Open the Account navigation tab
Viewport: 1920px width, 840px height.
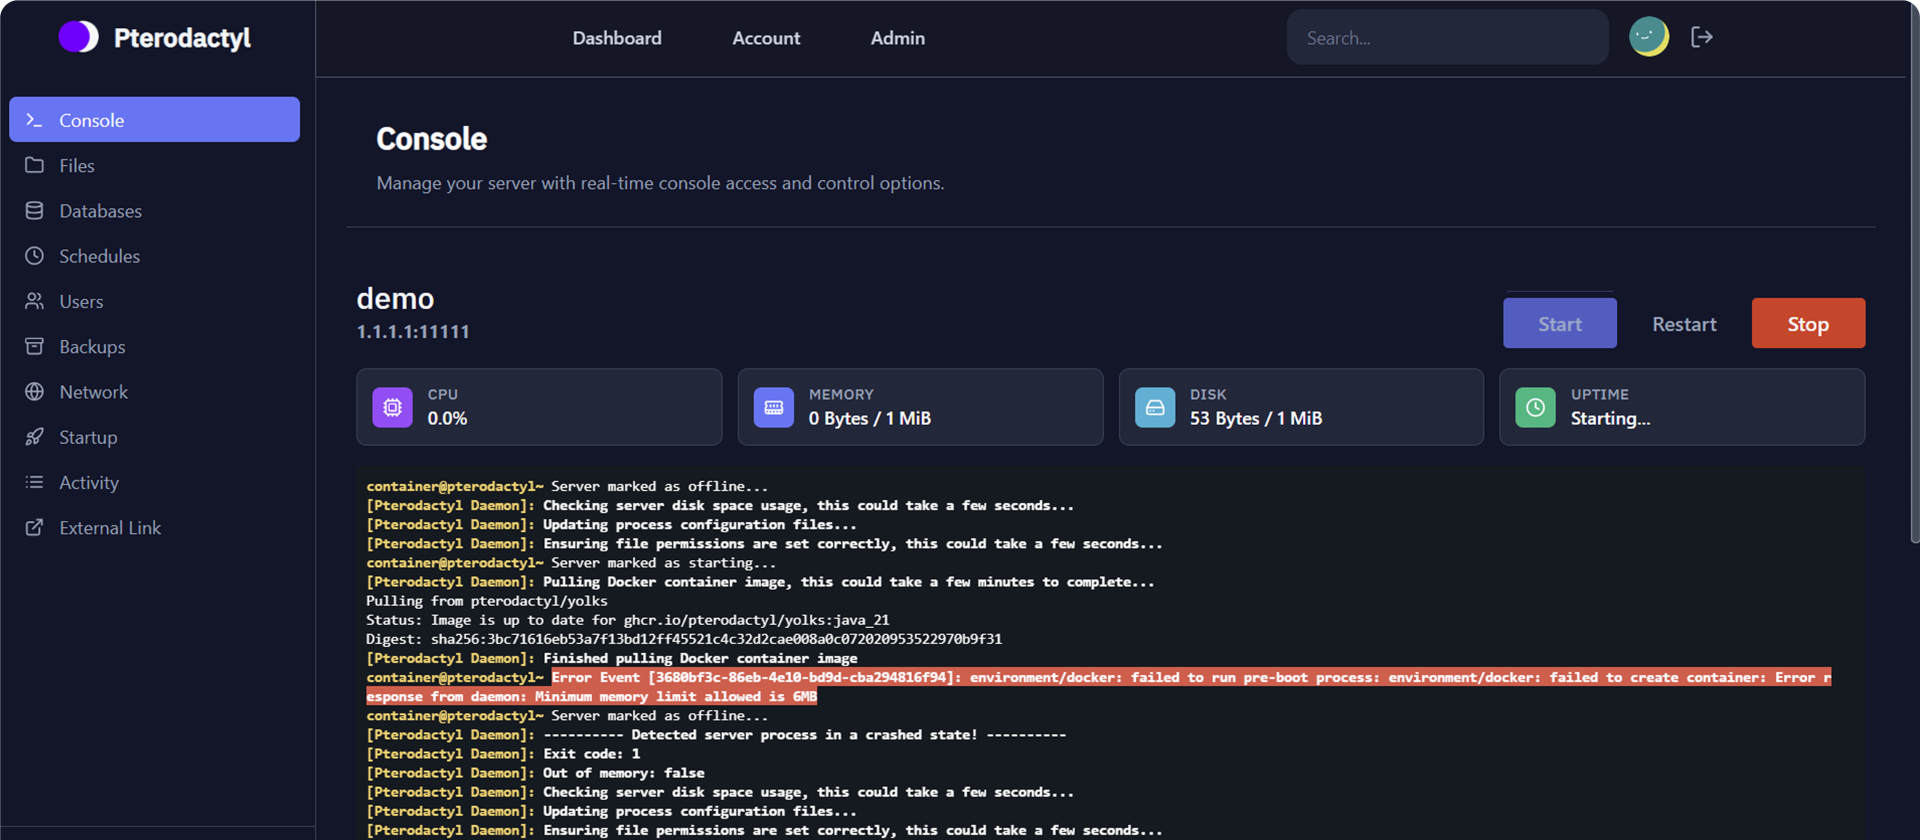[x=766, y=38]
